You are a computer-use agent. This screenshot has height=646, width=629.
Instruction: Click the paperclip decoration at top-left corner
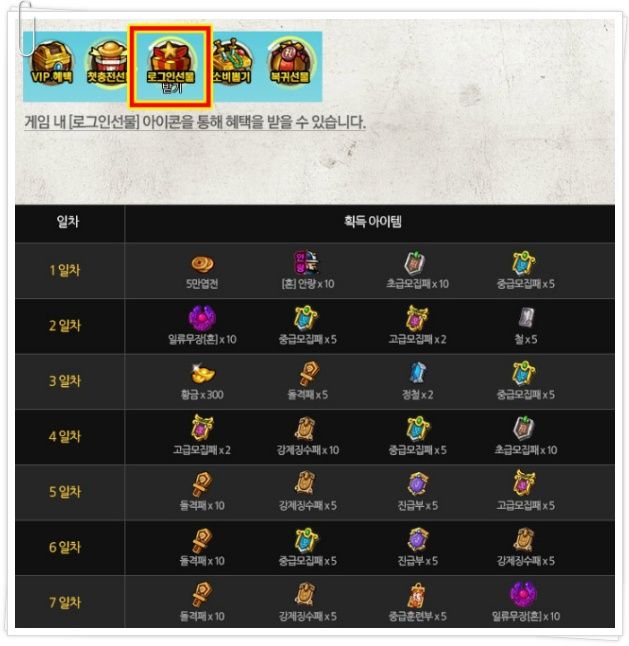pyautogui.click(x=26, y=28)
